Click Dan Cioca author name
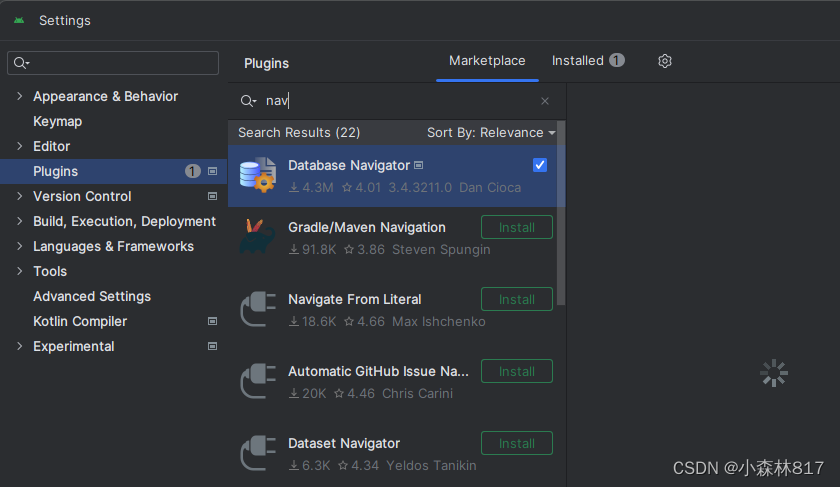Image resolution: width=840 pixels, height=487 pixels. [490, 188]
